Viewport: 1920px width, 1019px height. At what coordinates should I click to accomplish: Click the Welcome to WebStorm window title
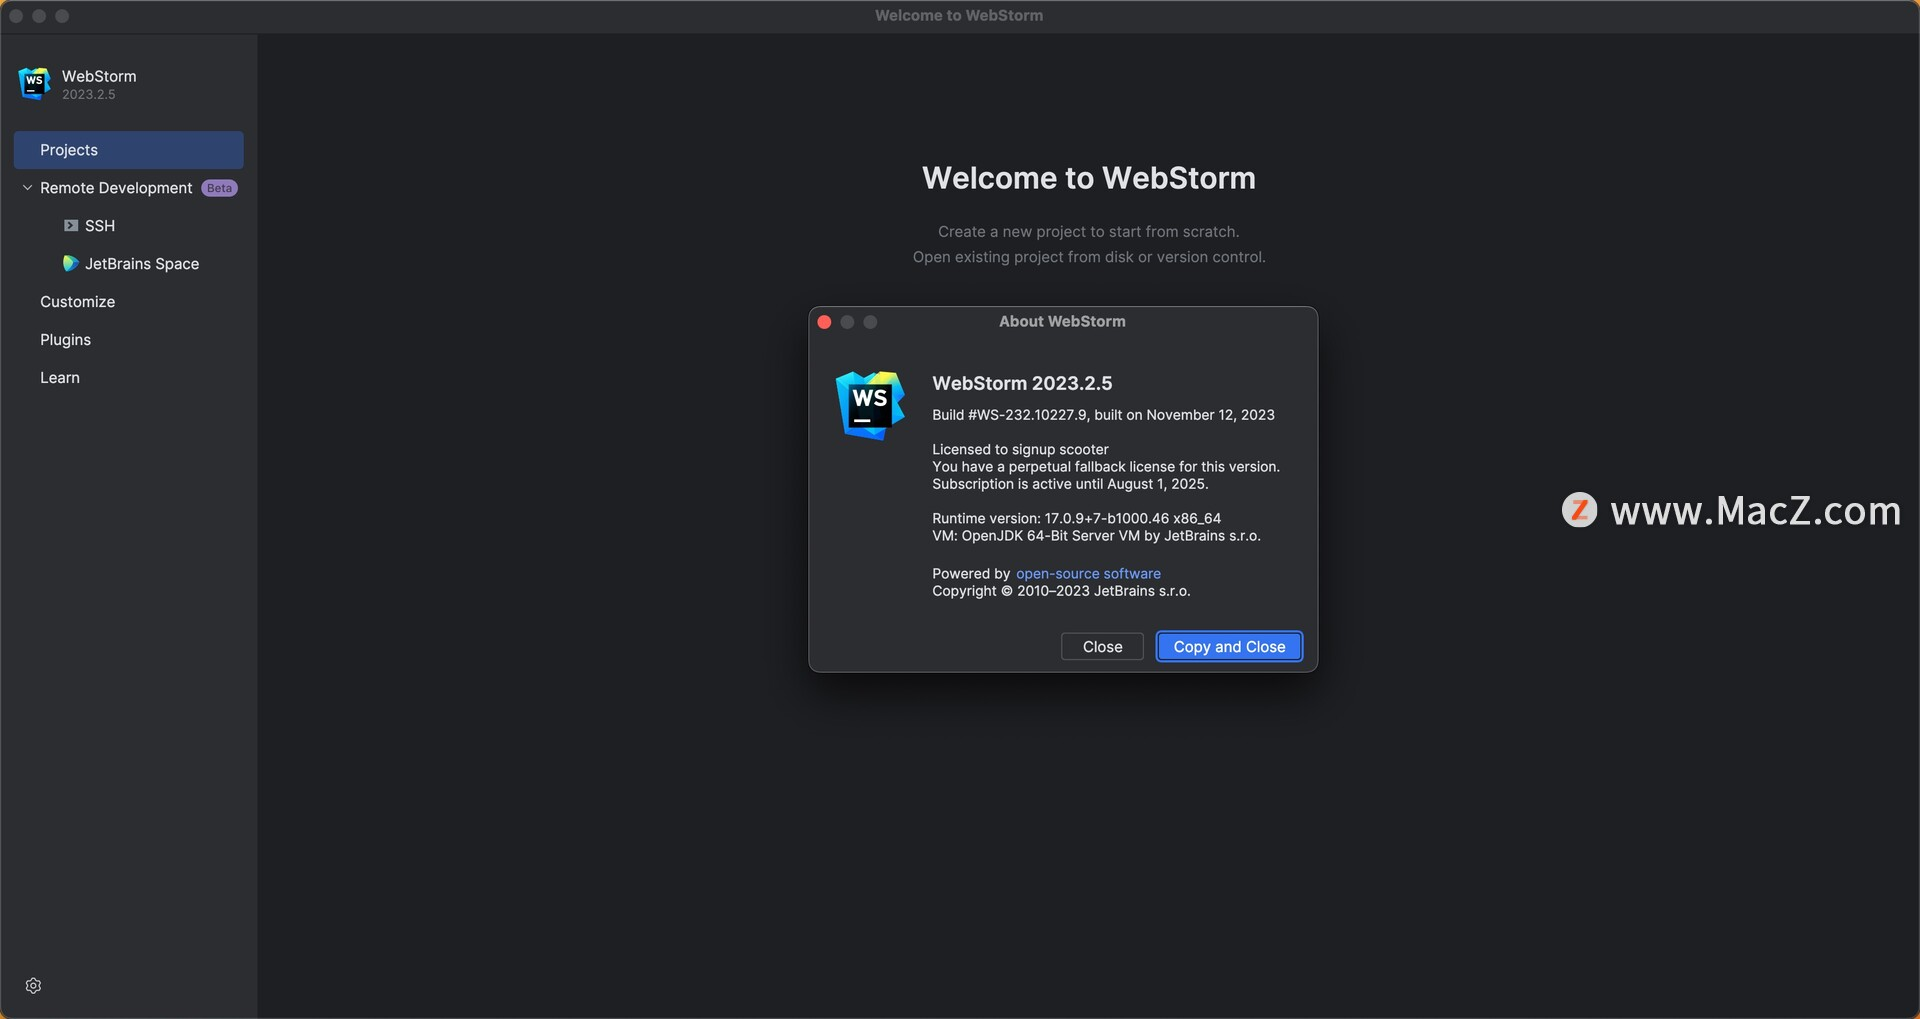click(x=959, y=16)
